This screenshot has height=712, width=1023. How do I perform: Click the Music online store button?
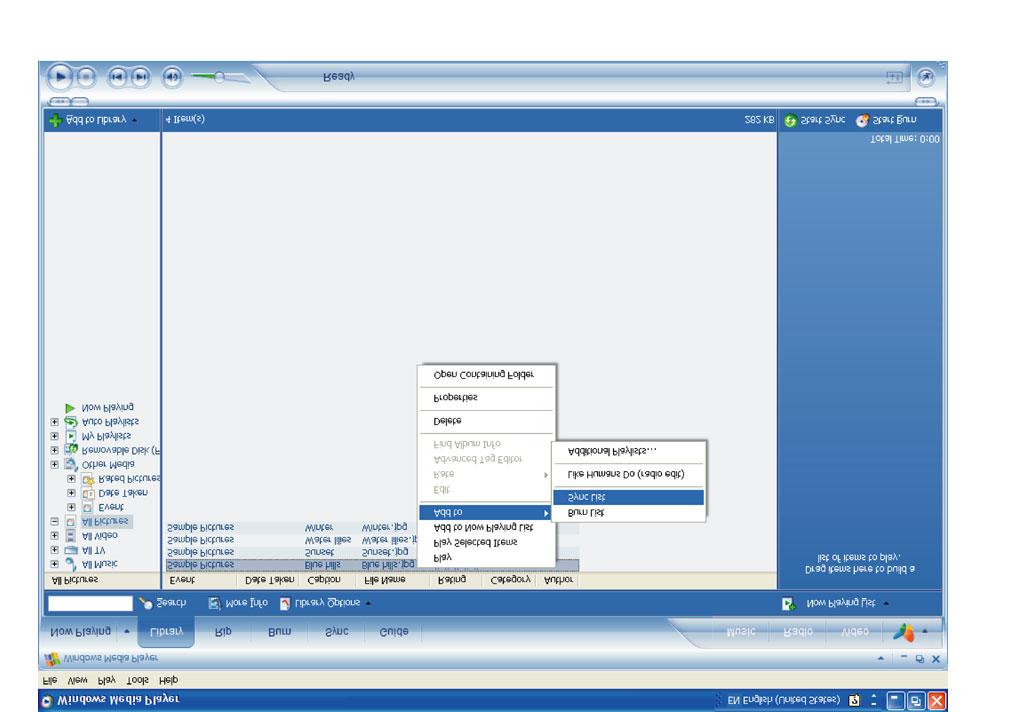(741, 632)
